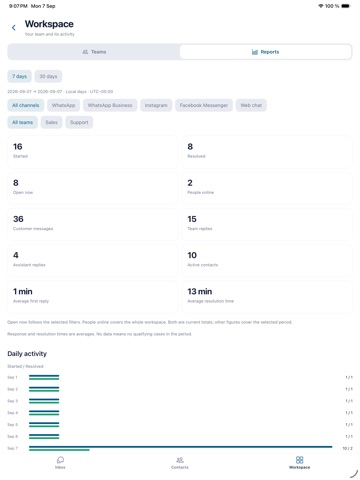The image size is (360, 480).
Task: Open the 8 Open now card
Action: click(93, 188)
